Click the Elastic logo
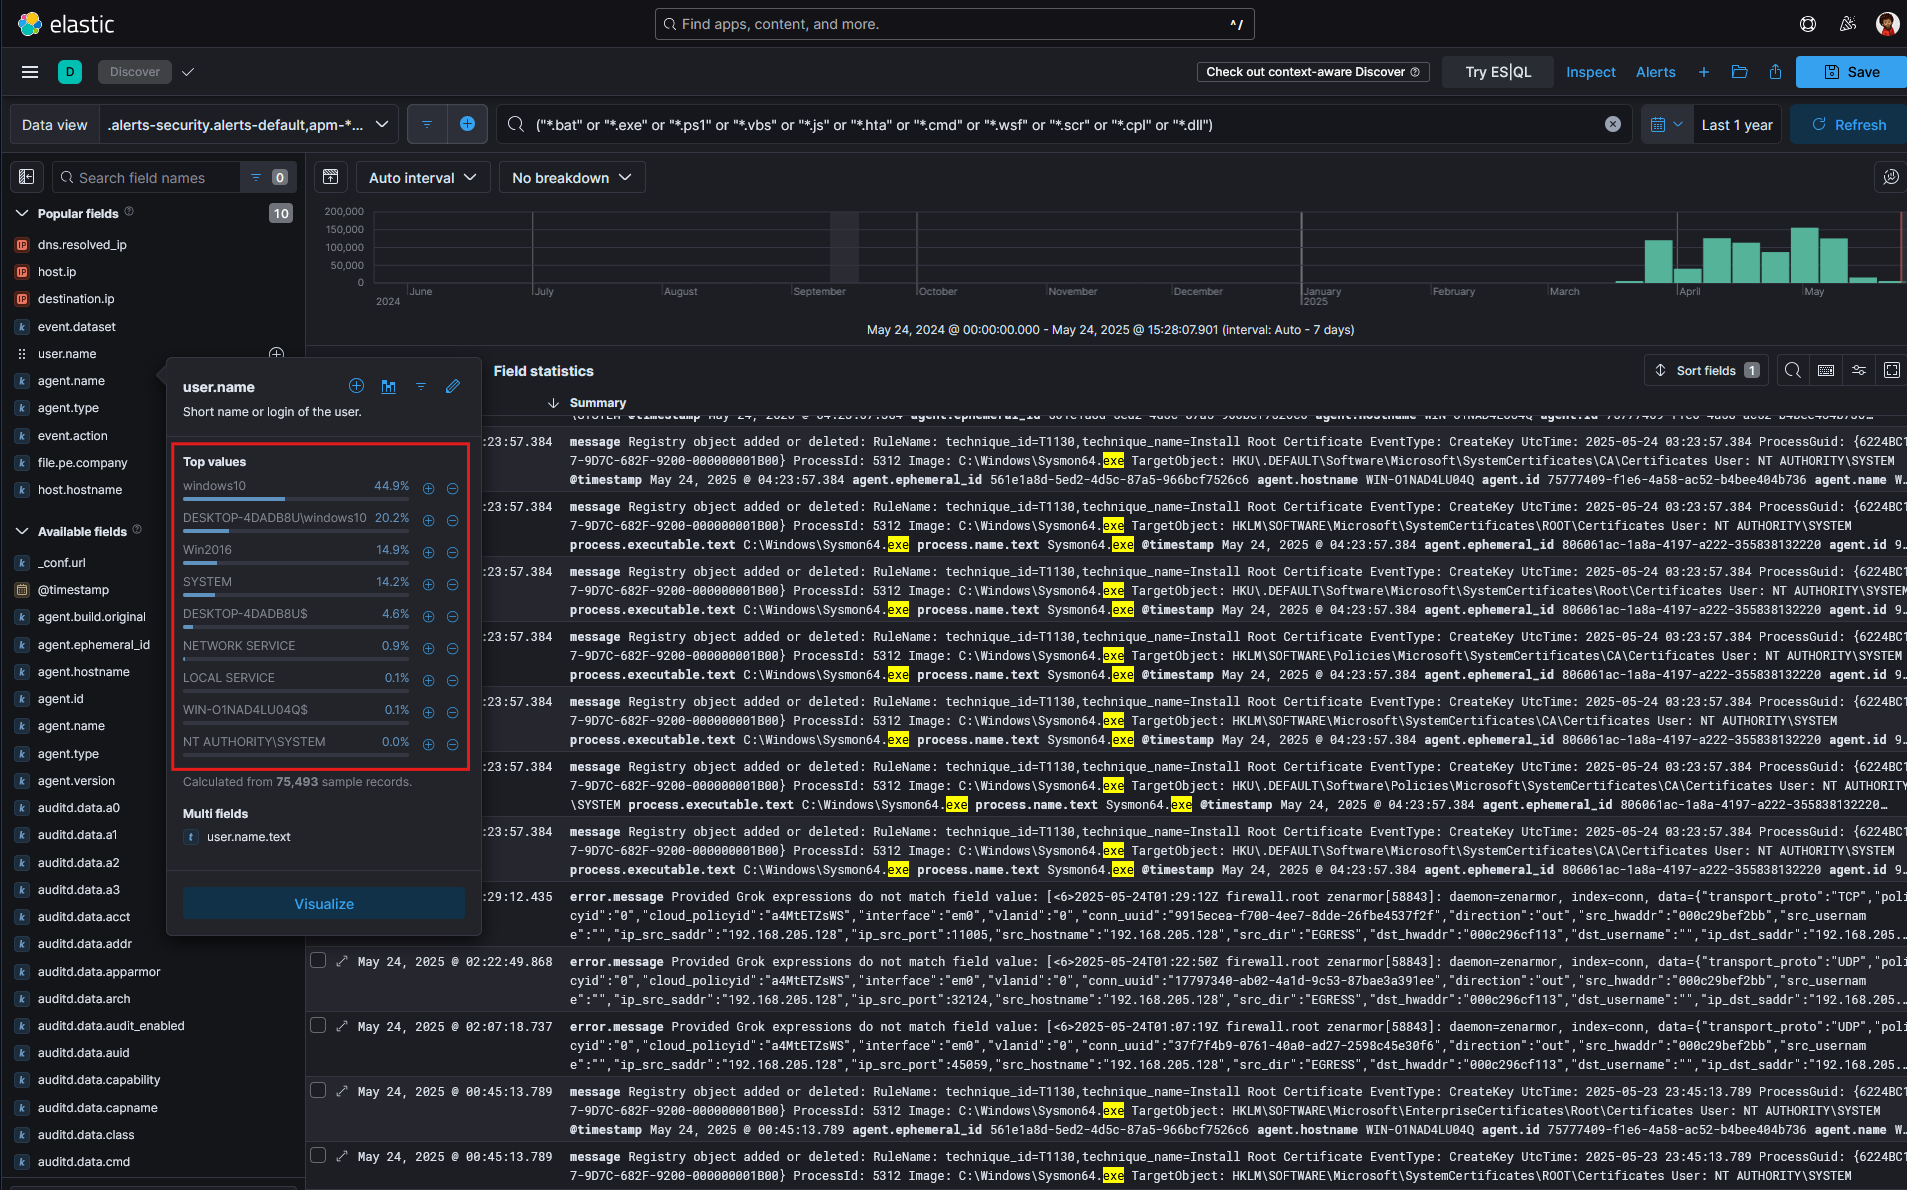Viewport: 1907px width, 1190px height. [x=66, y=24]
